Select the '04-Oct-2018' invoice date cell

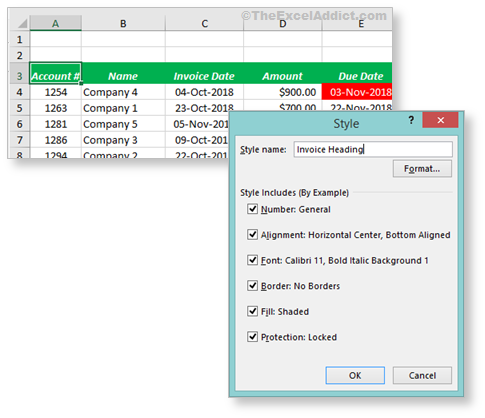click(x=204, y=92)
